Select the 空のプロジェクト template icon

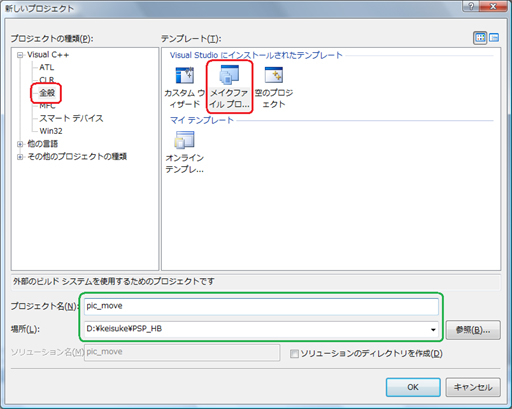point(274,75)
